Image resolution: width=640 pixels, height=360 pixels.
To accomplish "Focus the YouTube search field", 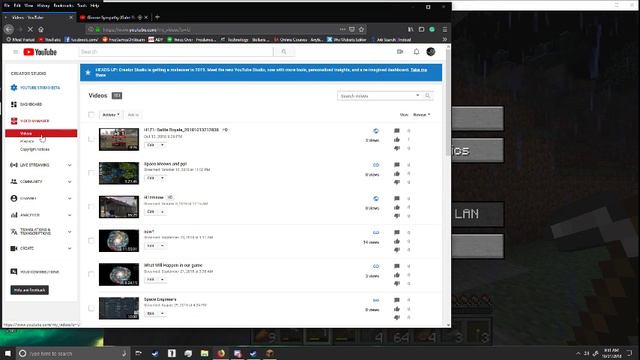I will pyautogui.click(x=176, y=52).
